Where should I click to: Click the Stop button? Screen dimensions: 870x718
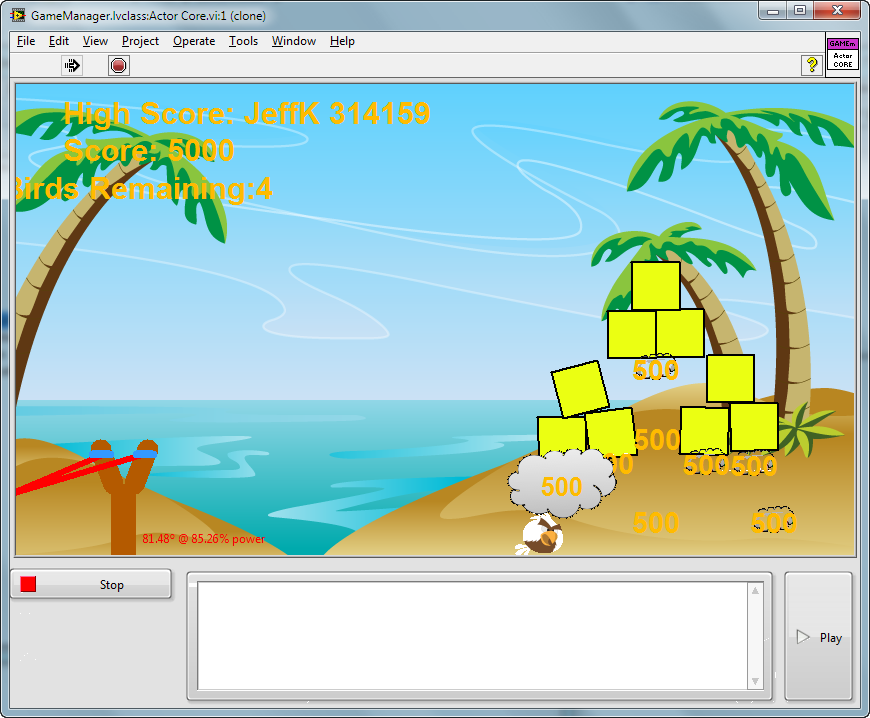click(91, 584)
